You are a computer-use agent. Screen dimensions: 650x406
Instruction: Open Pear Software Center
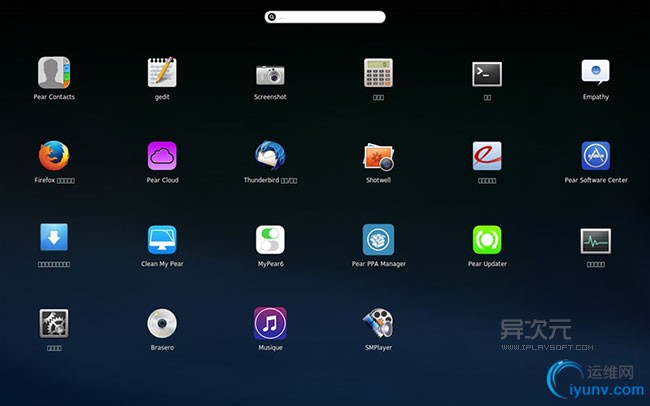pos(596,156)
